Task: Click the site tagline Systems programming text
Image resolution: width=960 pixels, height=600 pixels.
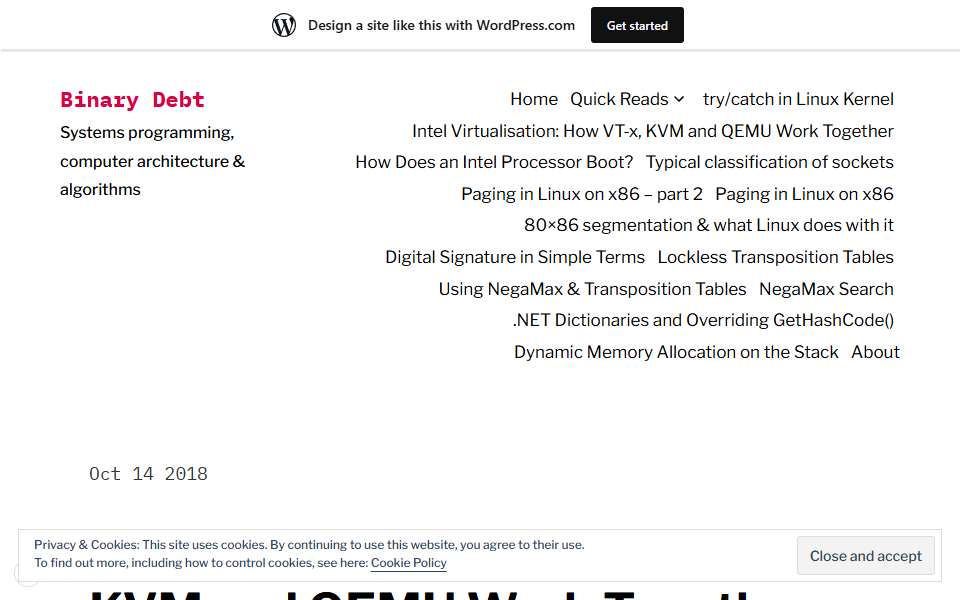Action: click(x=152, y=161)
